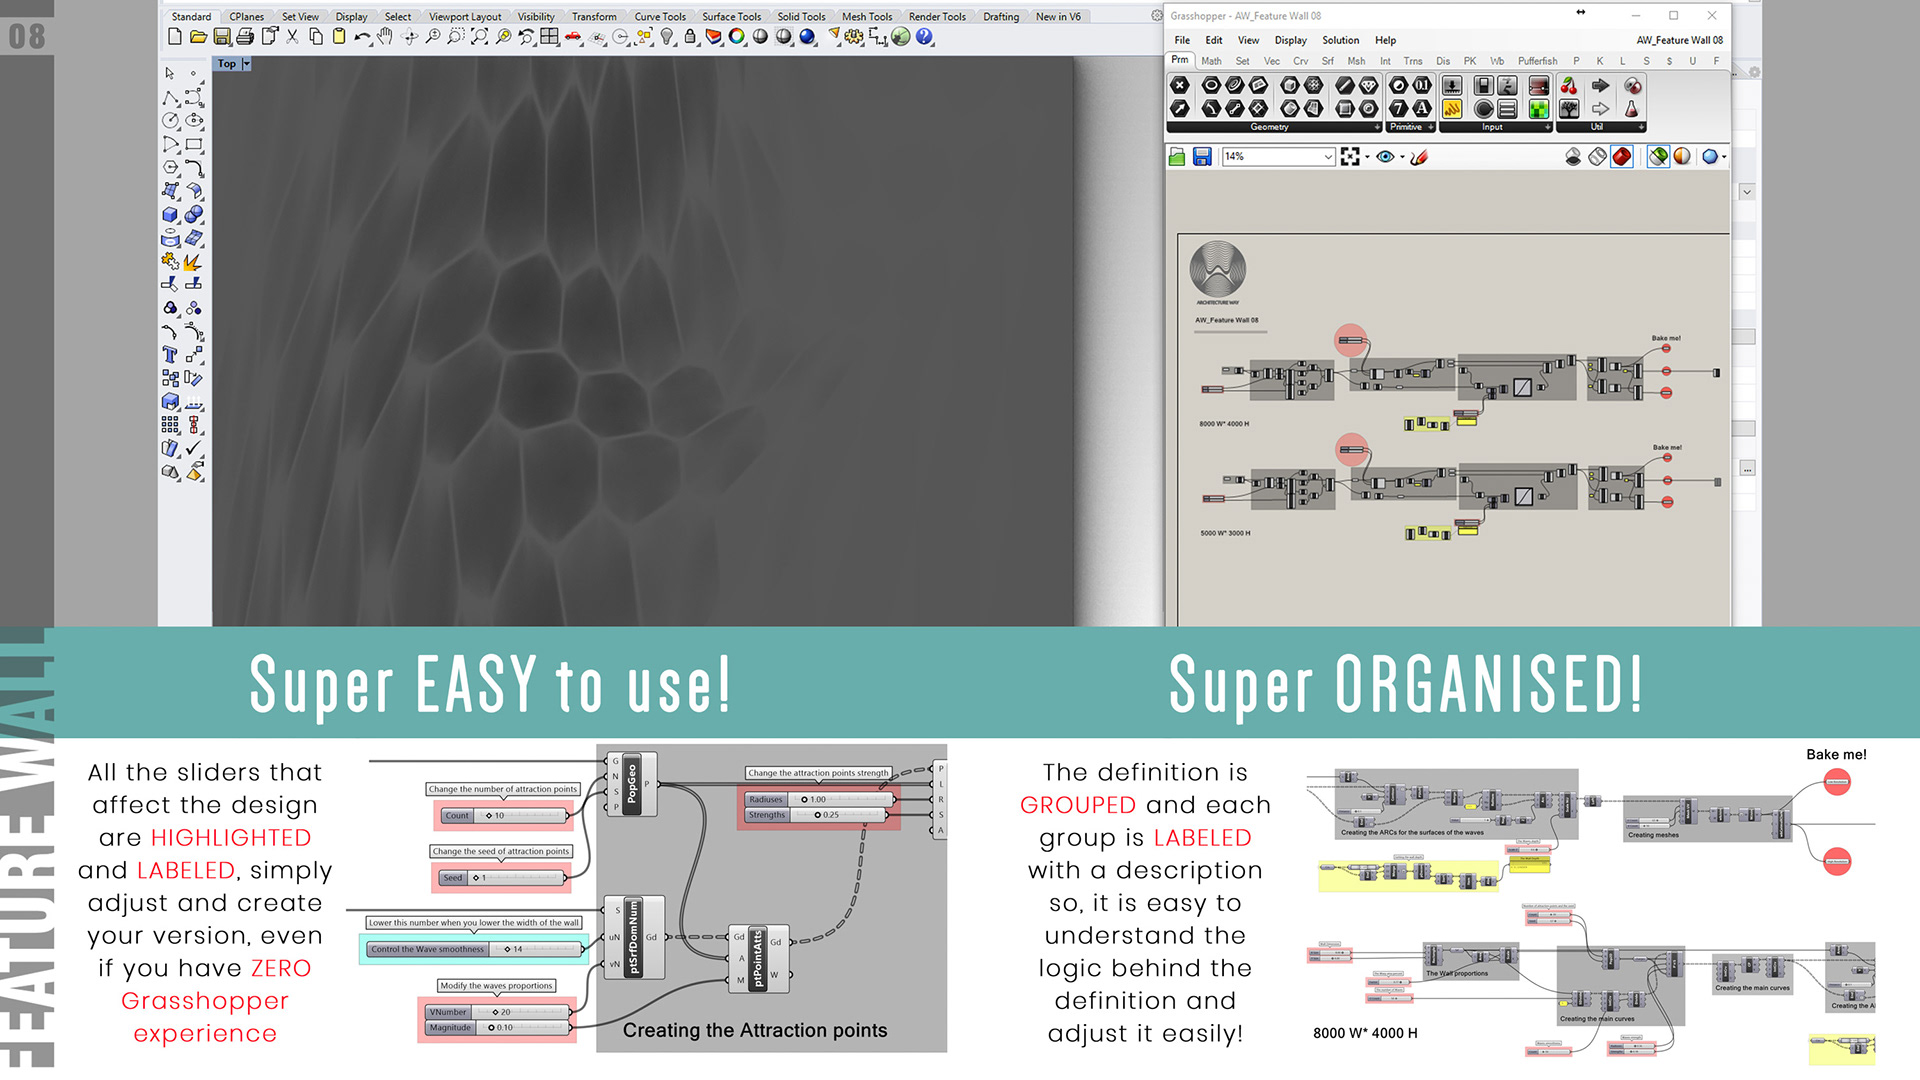The image size is (1920, 1080).
Task: Click the Pan hand tool icon
Action: click(x=385, y=37)
